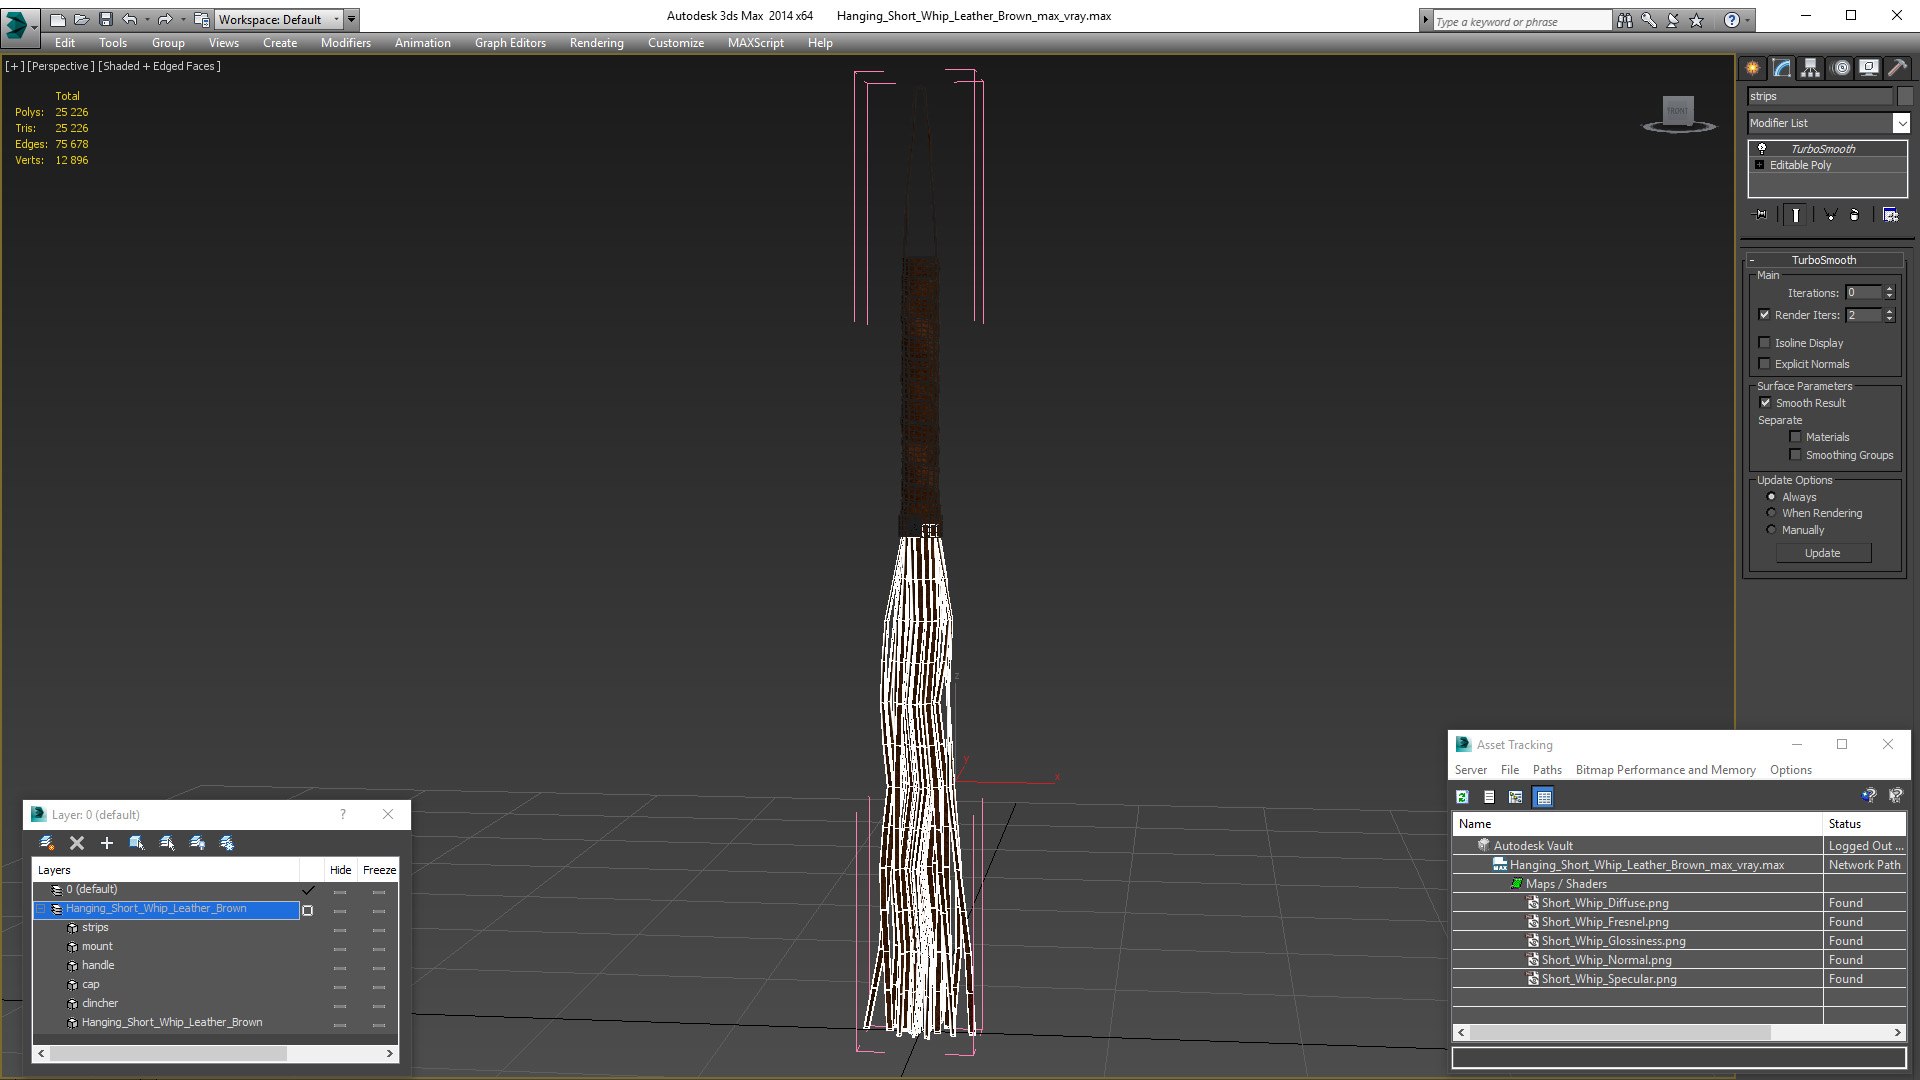Click Refresh icon in Asset Tracking toolbar
Viewport: 1920px width, 1080px height.
click(1462, 797)
